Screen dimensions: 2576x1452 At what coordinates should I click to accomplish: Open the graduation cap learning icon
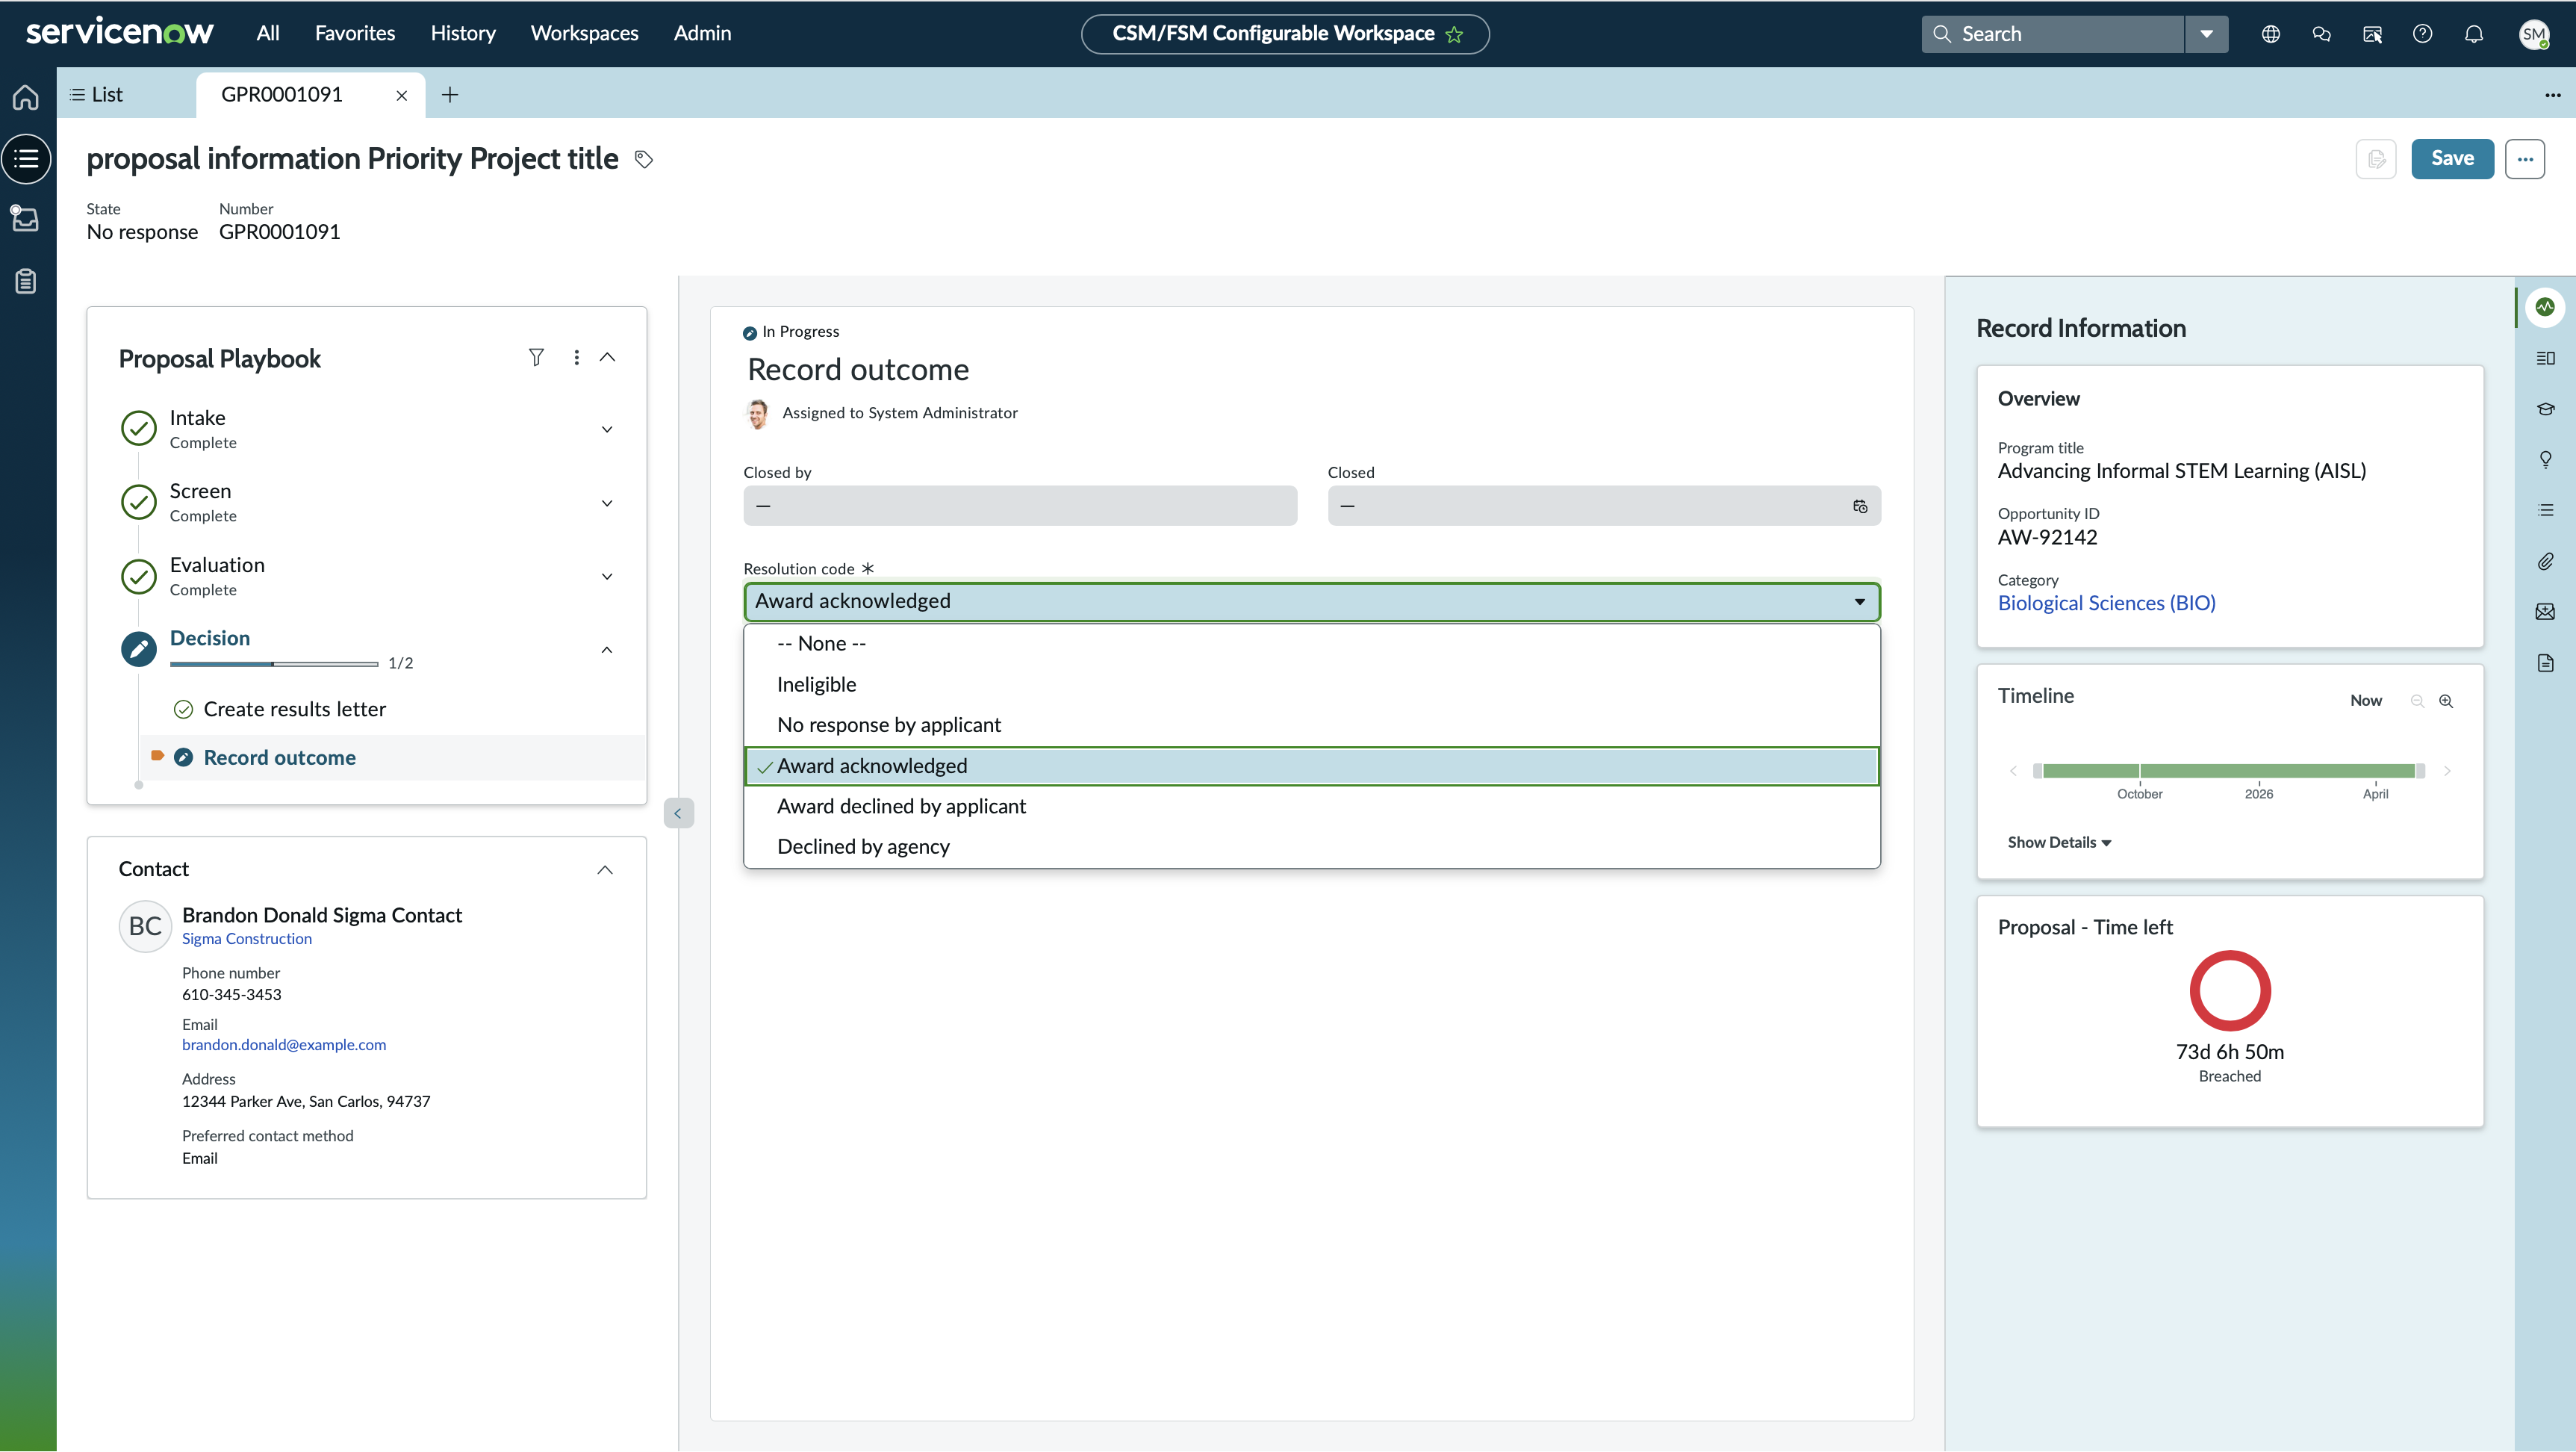(2545, 409)
